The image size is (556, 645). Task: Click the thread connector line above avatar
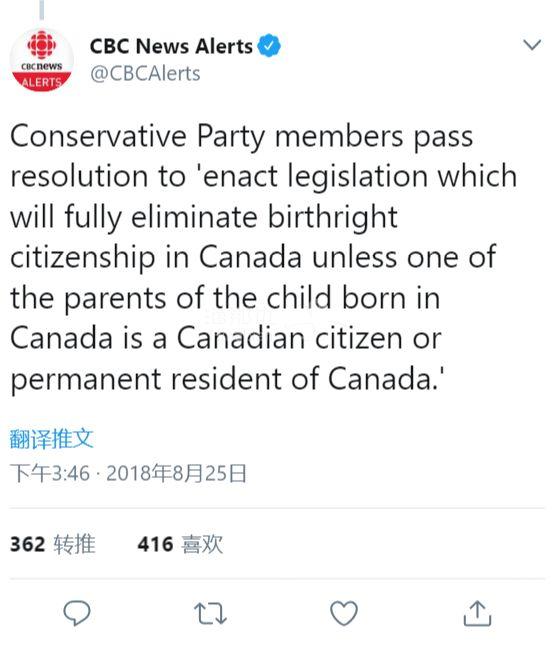point(42,10)
